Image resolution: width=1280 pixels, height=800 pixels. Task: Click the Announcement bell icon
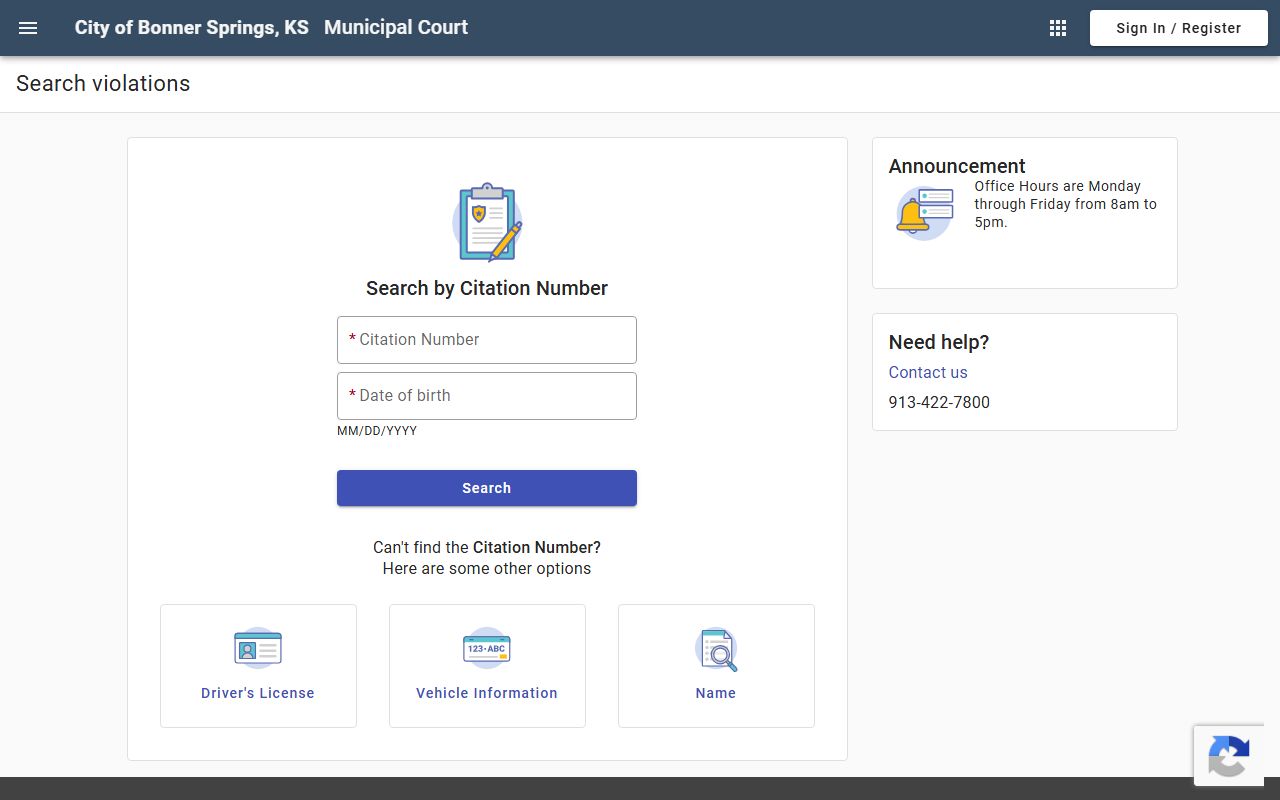tap(924, 213)
